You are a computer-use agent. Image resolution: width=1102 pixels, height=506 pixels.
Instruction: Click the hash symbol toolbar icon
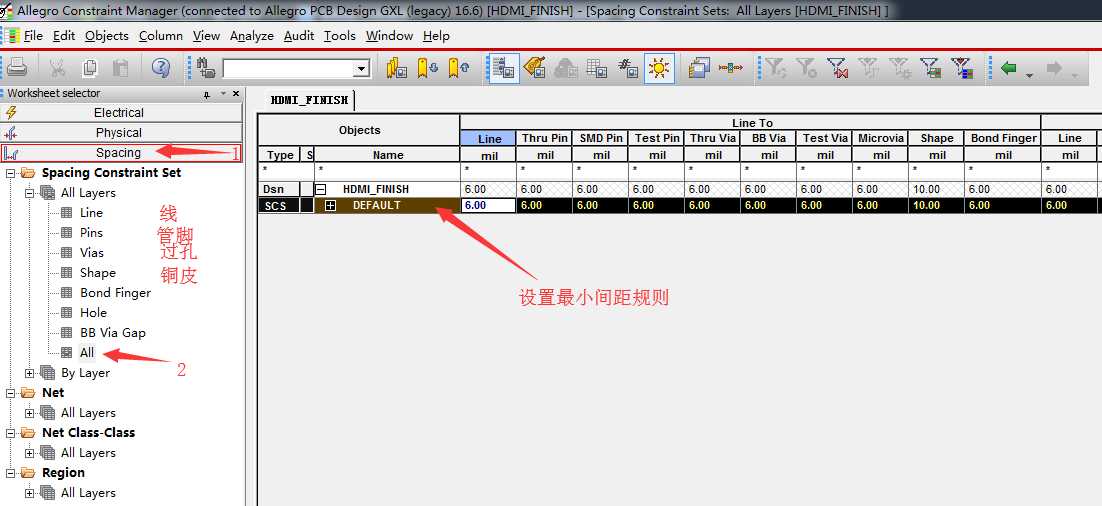point(628,68)
